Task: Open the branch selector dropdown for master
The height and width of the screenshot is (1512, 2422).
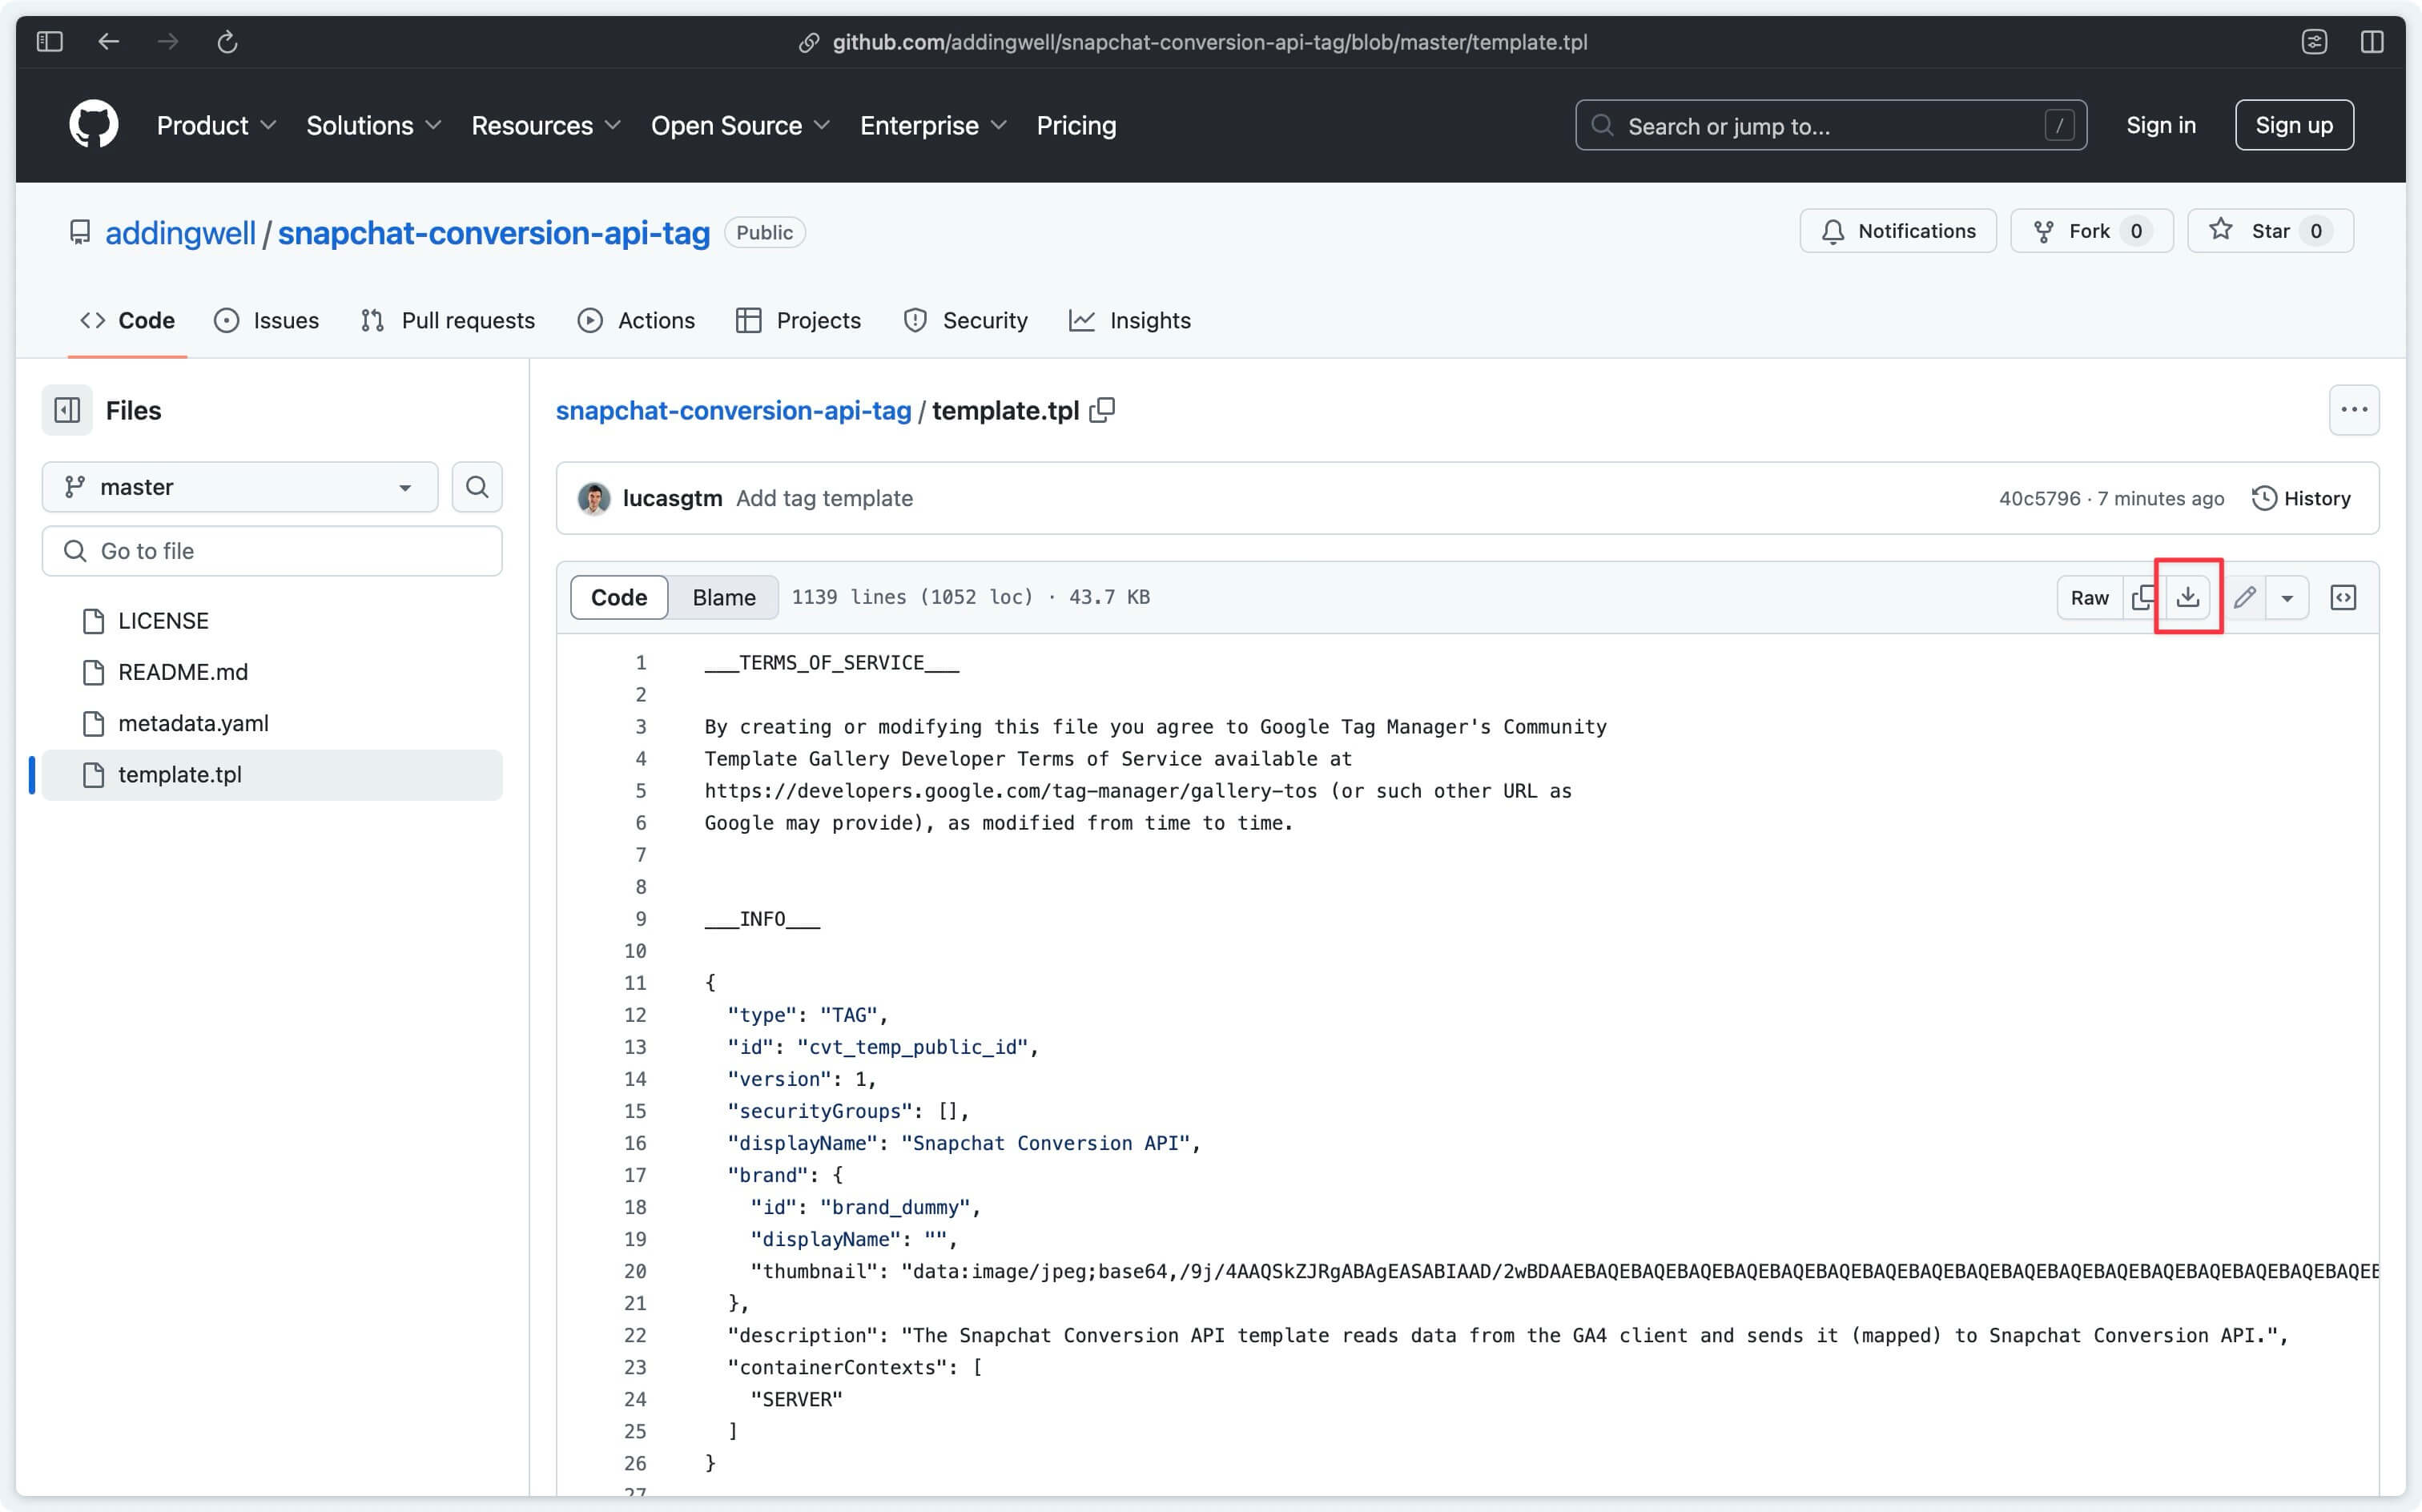Action: (x=237, y=488)
